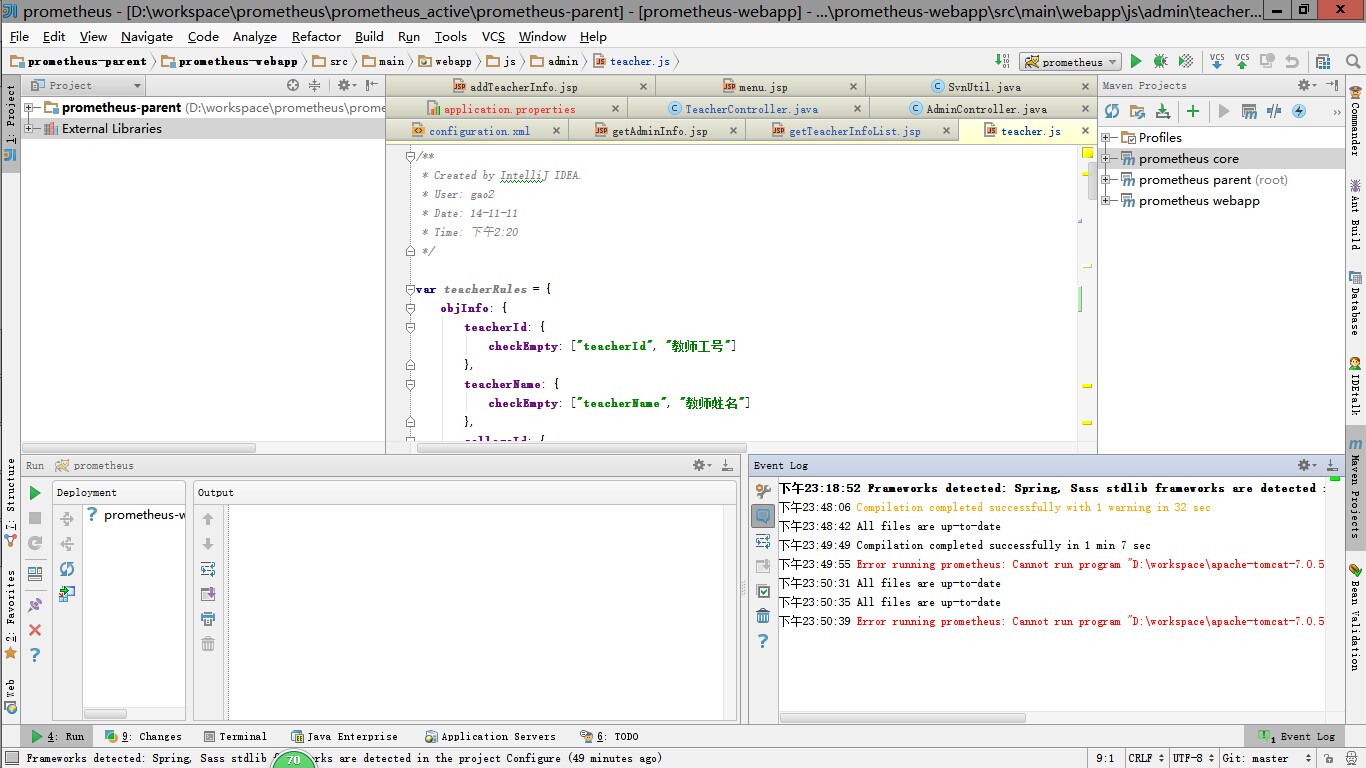Open Event Log help question mark
The image size is (1366, 768).
pyautogui.click(x=763, y=641)
